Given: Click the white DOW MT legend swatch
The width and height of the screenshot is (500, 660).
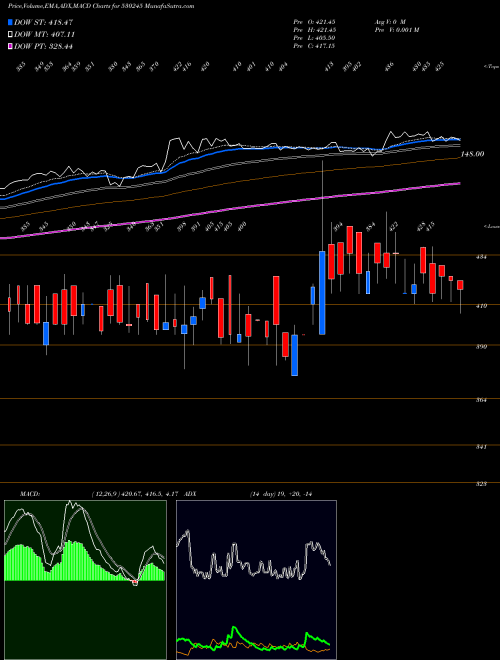Looking at the screenshot, I should [x=10, y=35].
